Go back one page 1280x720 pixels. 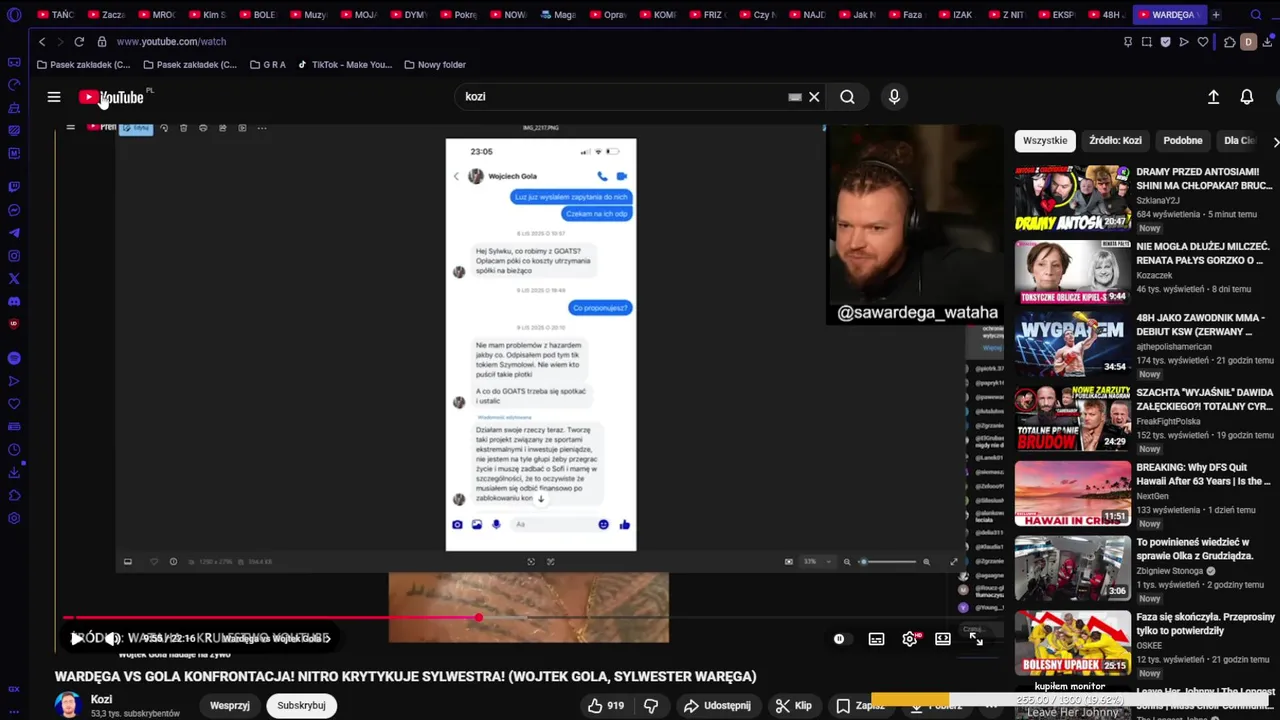click(x=41, y=42)
